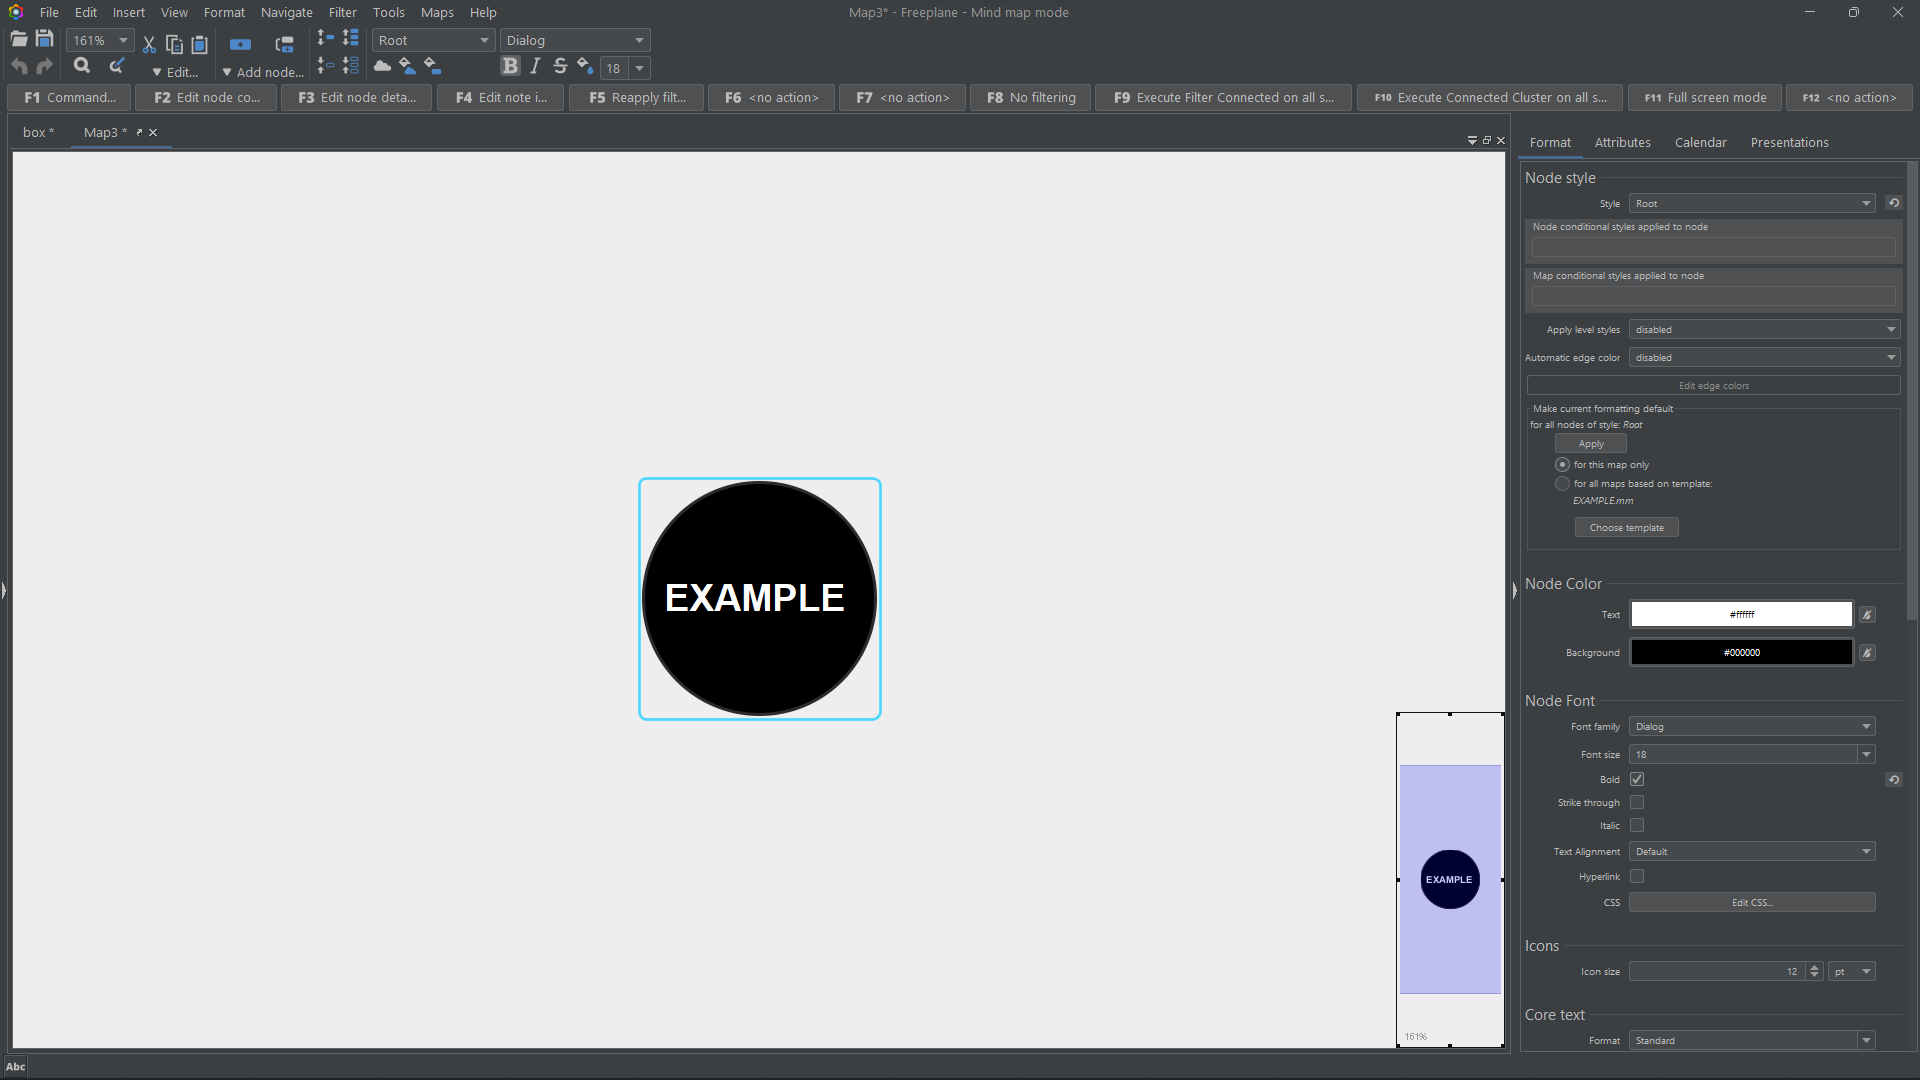Apply strikethrough with the S toolbar icon
Viewport: 1920px width, 1080px height.
[x=560, y=66]
